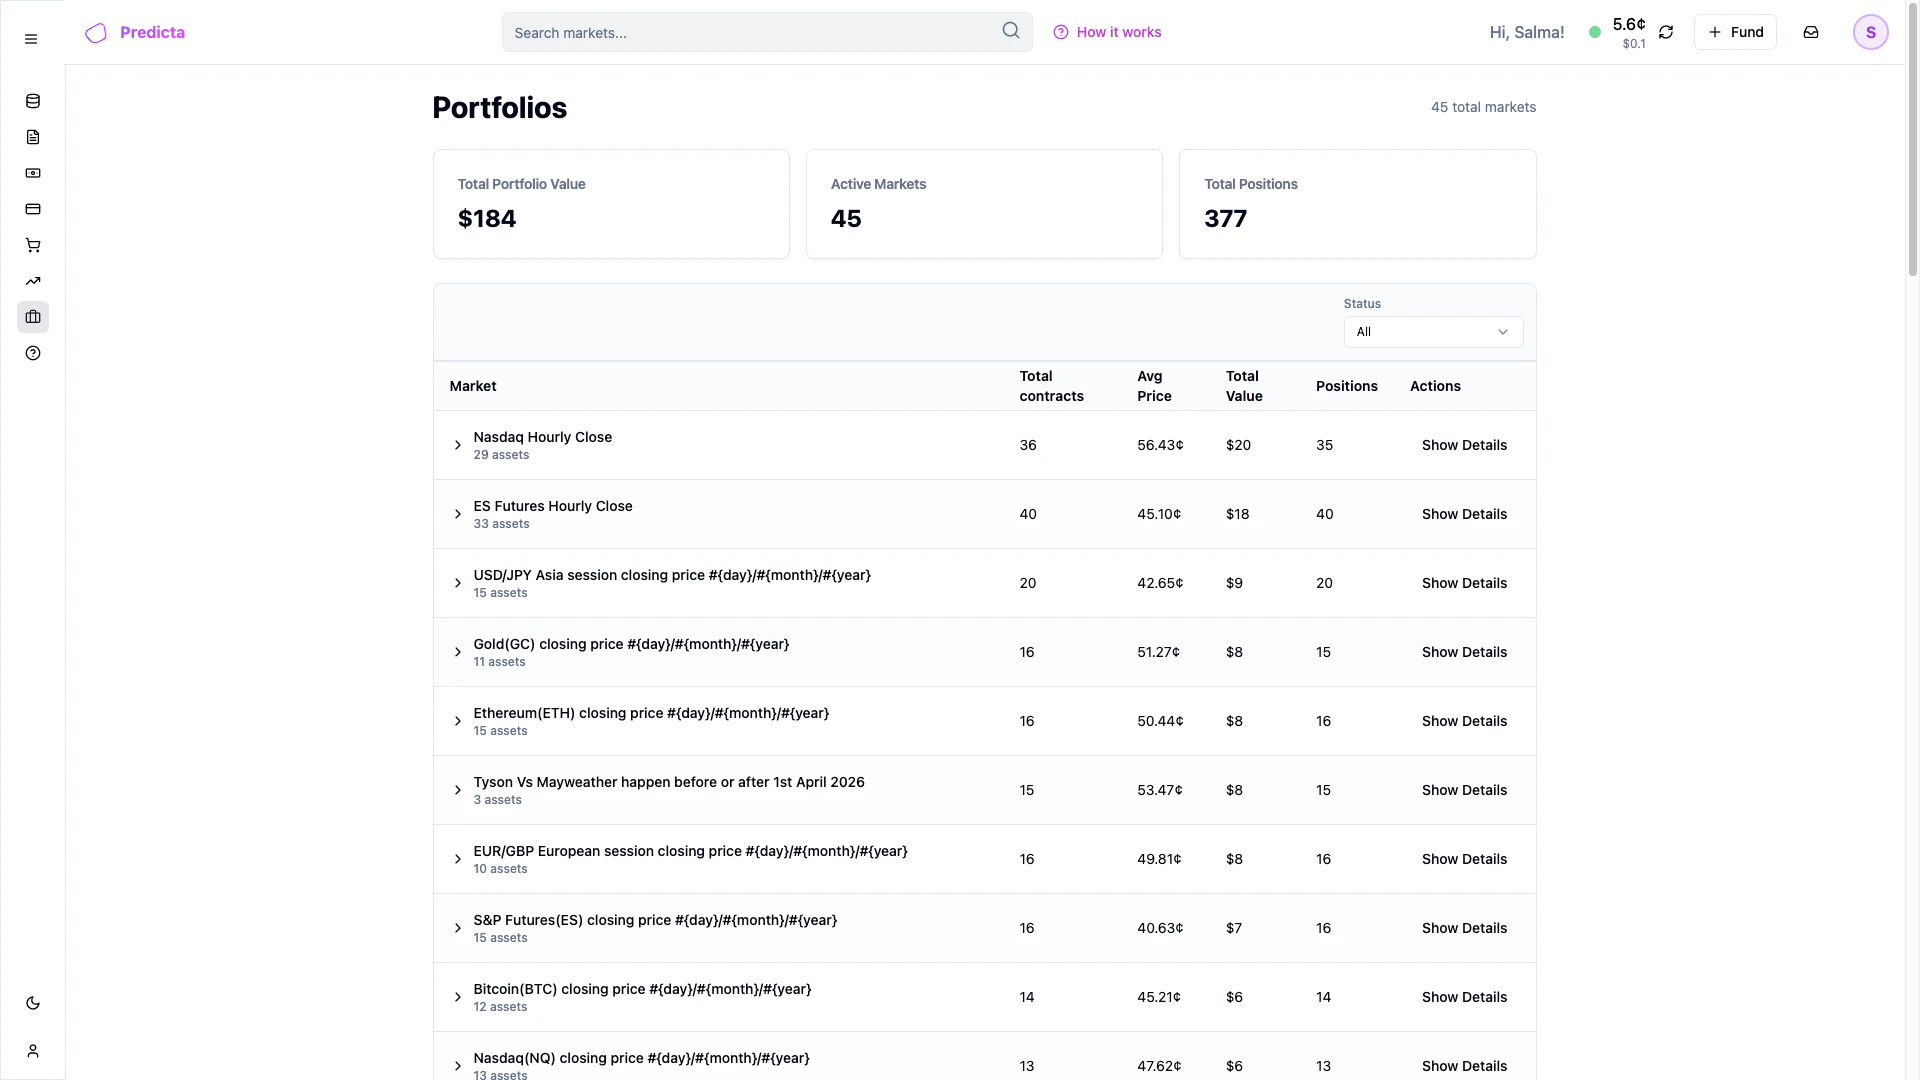
Task: Open the portfolio briefcase icon in sidebar
Action: (33, 317)
